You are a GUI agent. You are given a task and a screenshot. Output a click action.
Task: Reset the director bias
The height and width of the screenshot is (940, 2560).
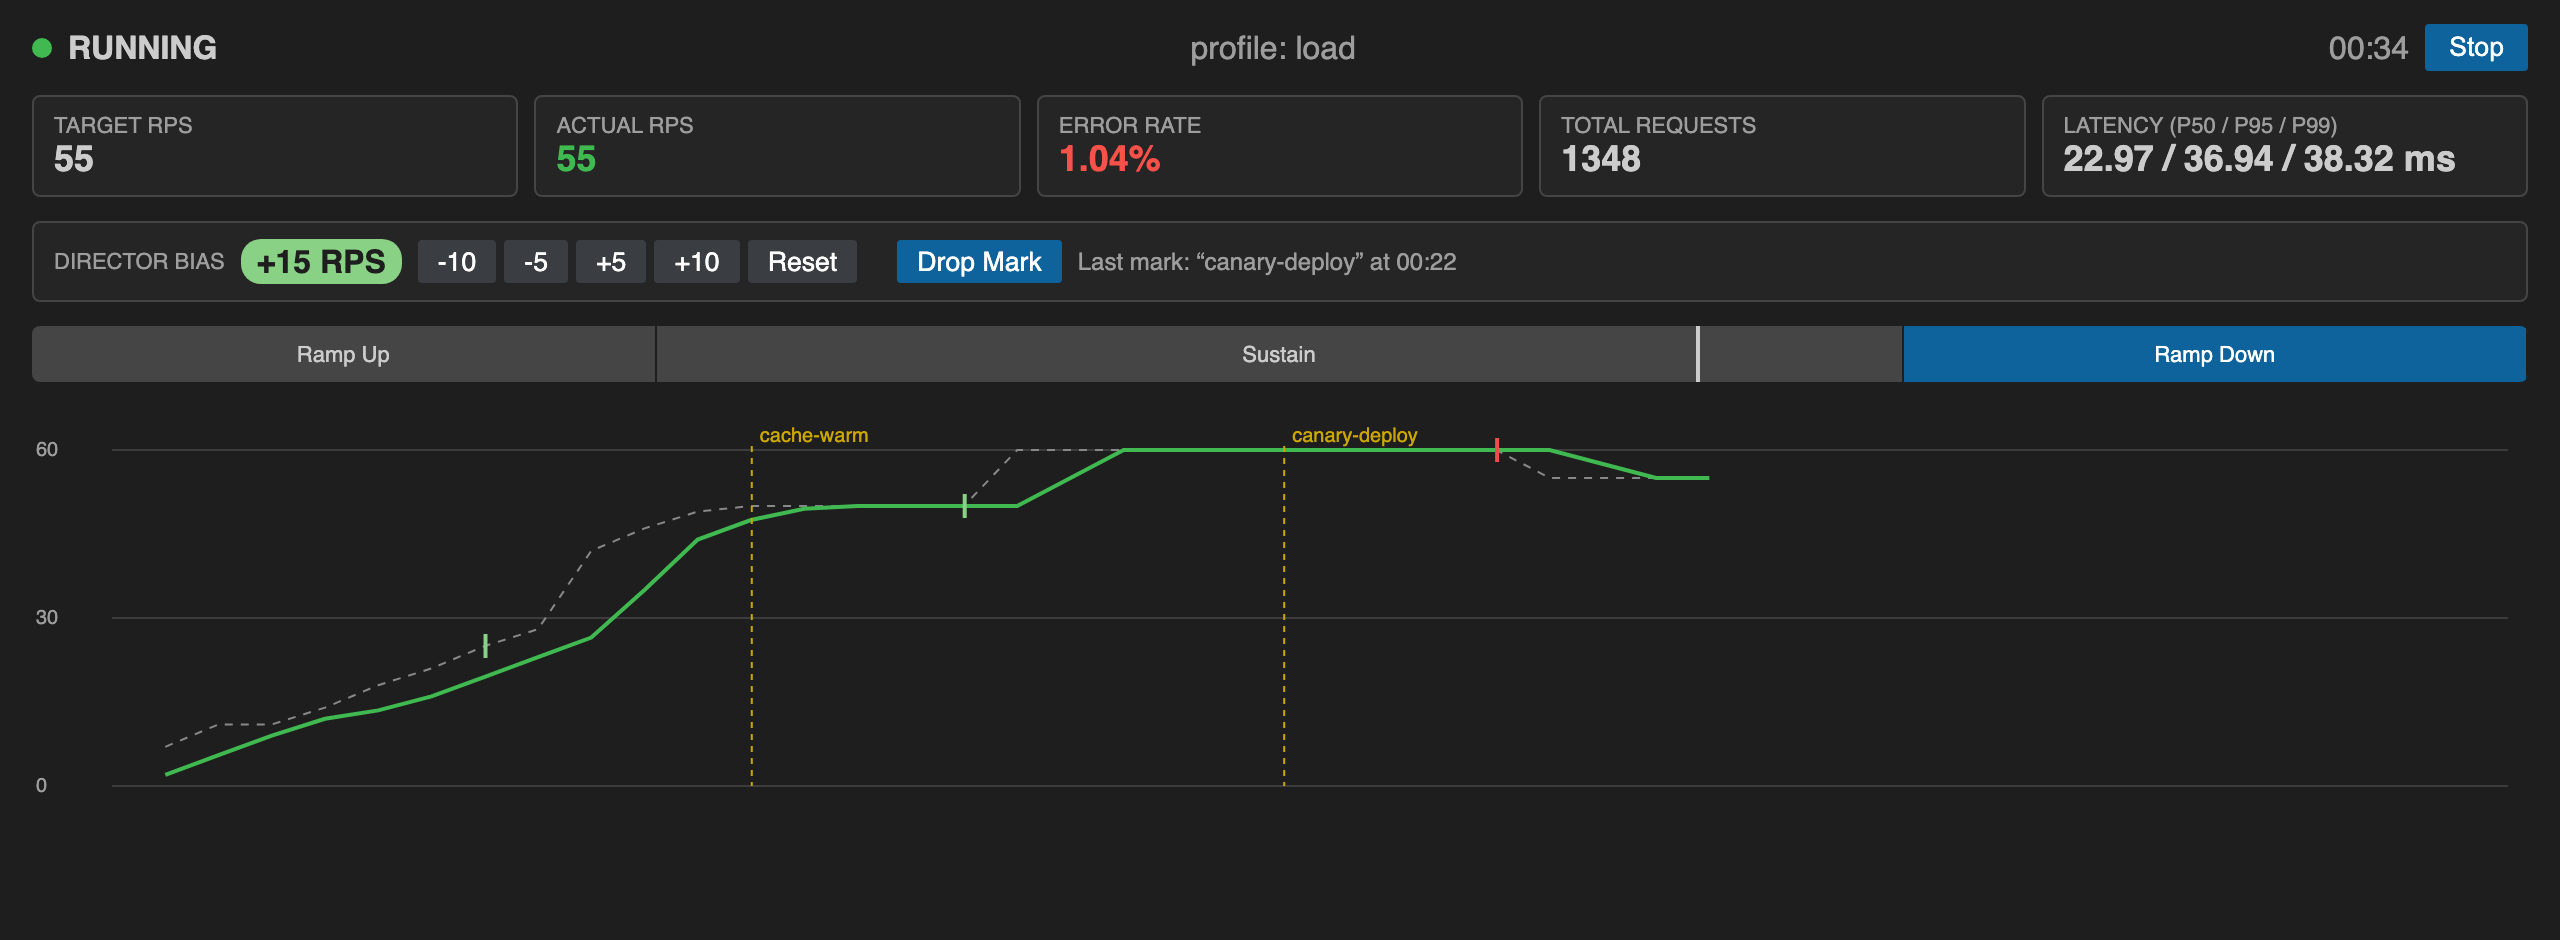pyautogui.click(x=802, y=262)
